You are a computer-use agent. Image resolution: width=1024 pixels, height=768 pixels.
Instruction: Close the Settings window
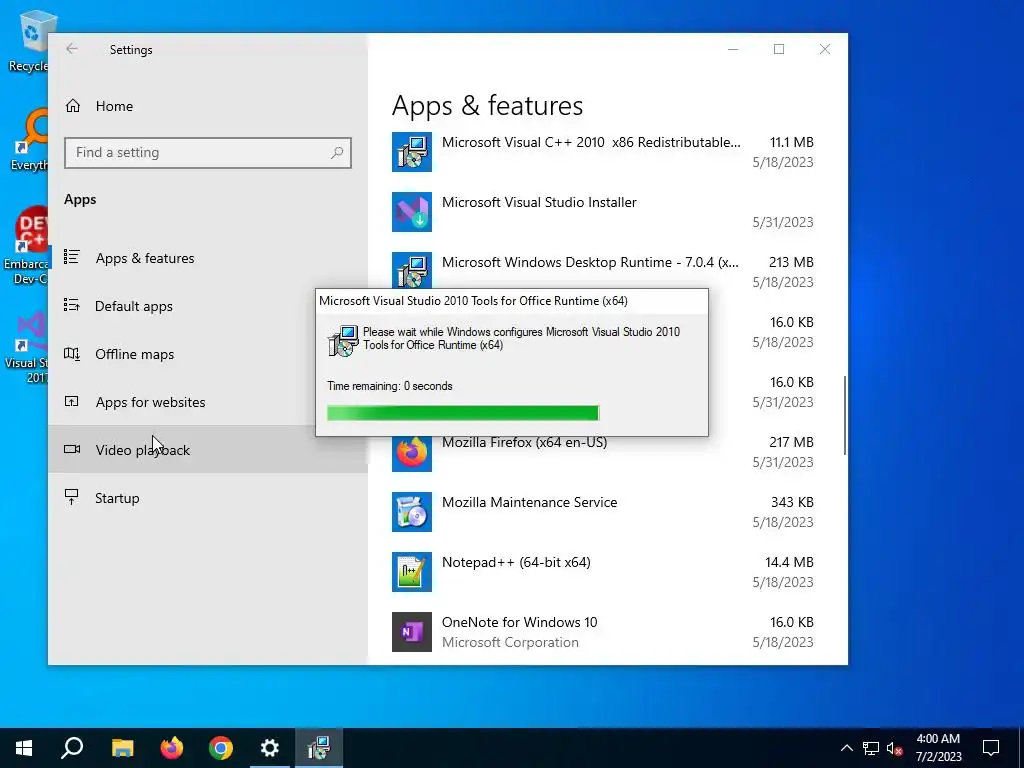[825, 49]
